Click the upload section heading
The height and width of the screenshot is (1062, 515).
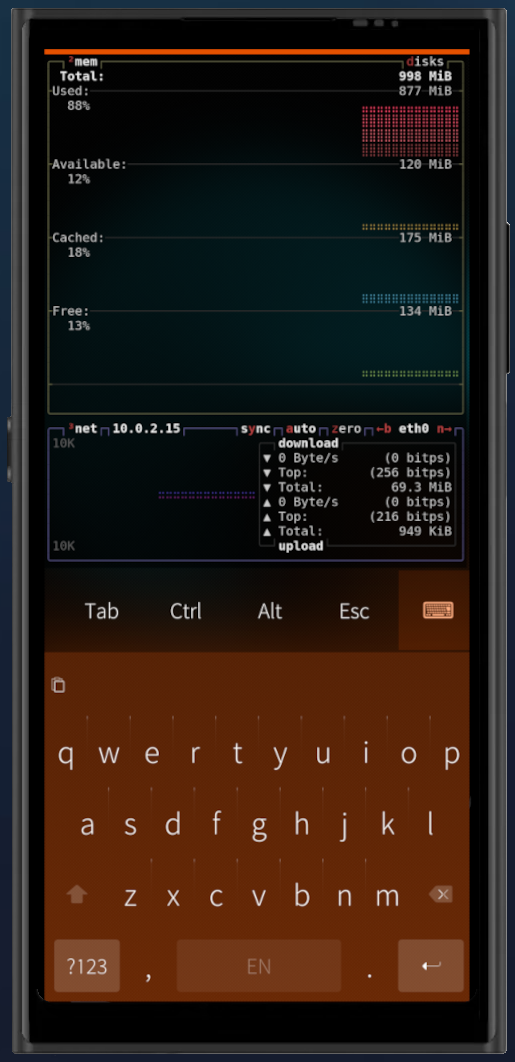coord(301,547)
